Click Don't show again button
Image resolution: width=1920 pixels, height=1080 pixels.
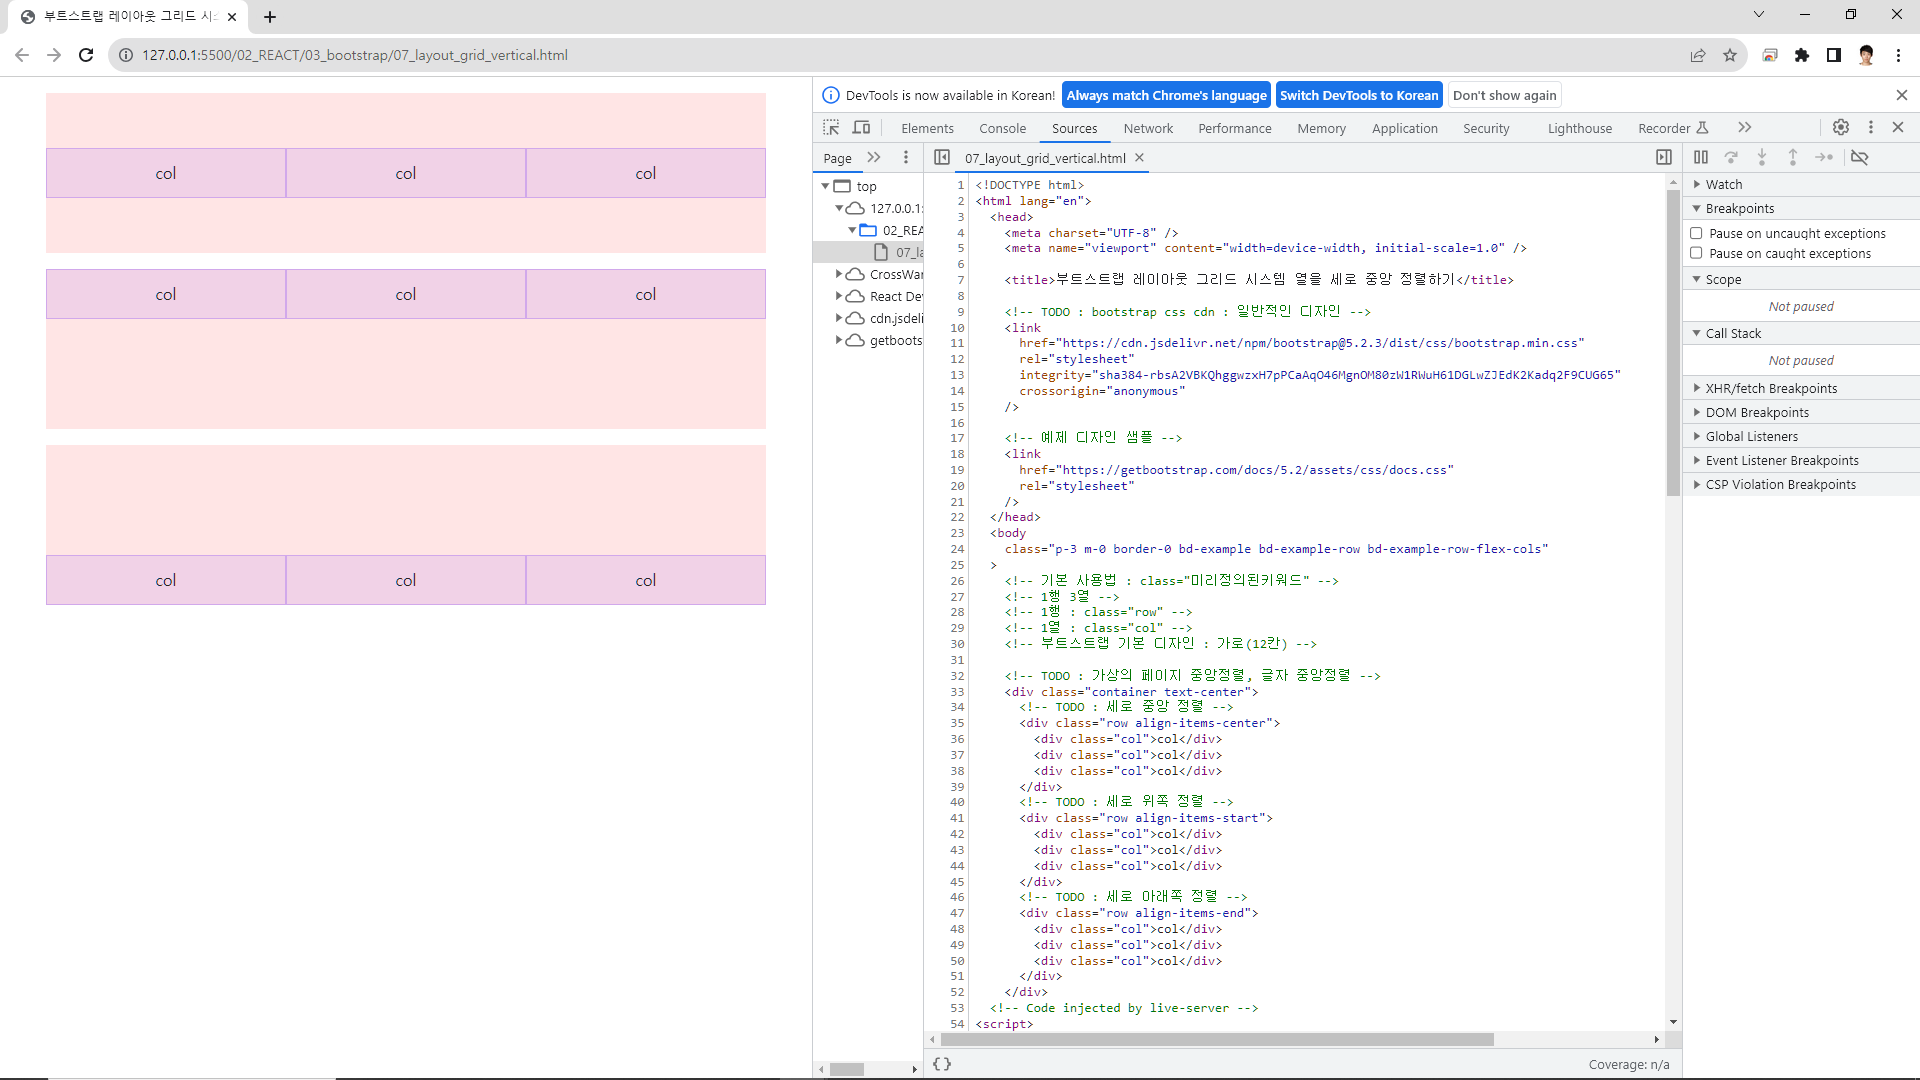tap(1504, 95)
